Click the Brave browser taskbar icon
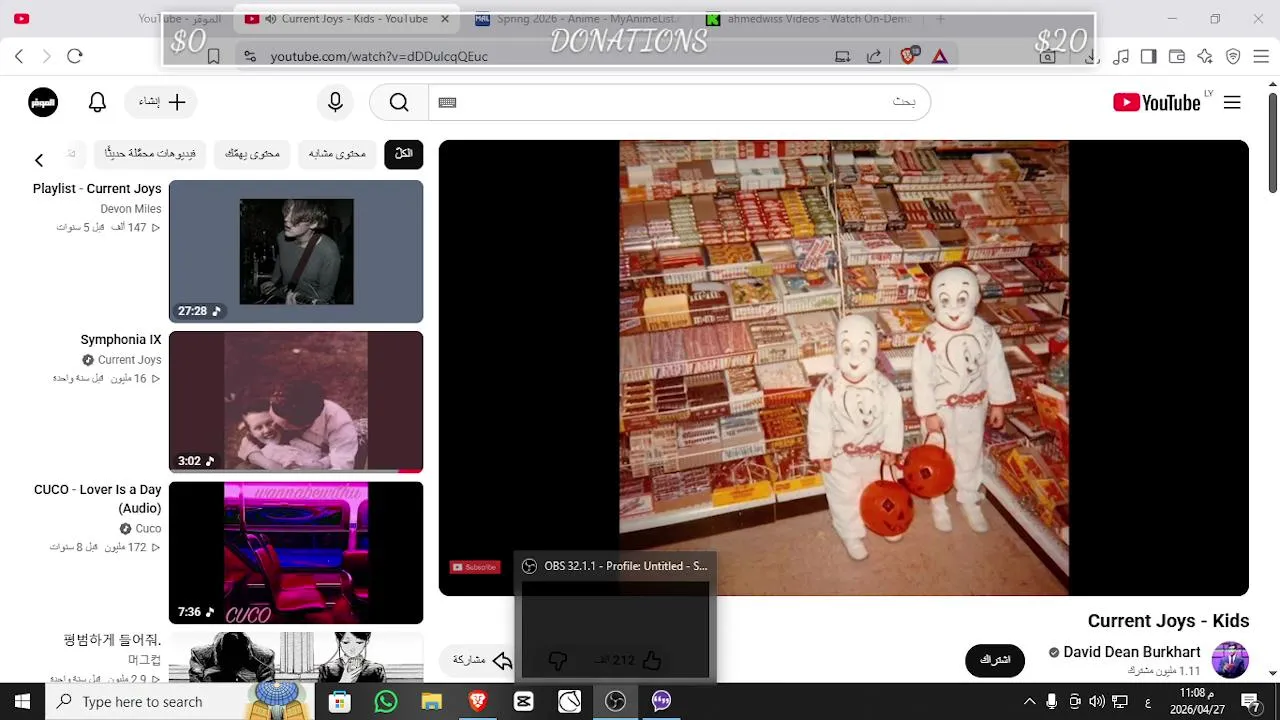The image size is (1280, 720). coord(477,701)
